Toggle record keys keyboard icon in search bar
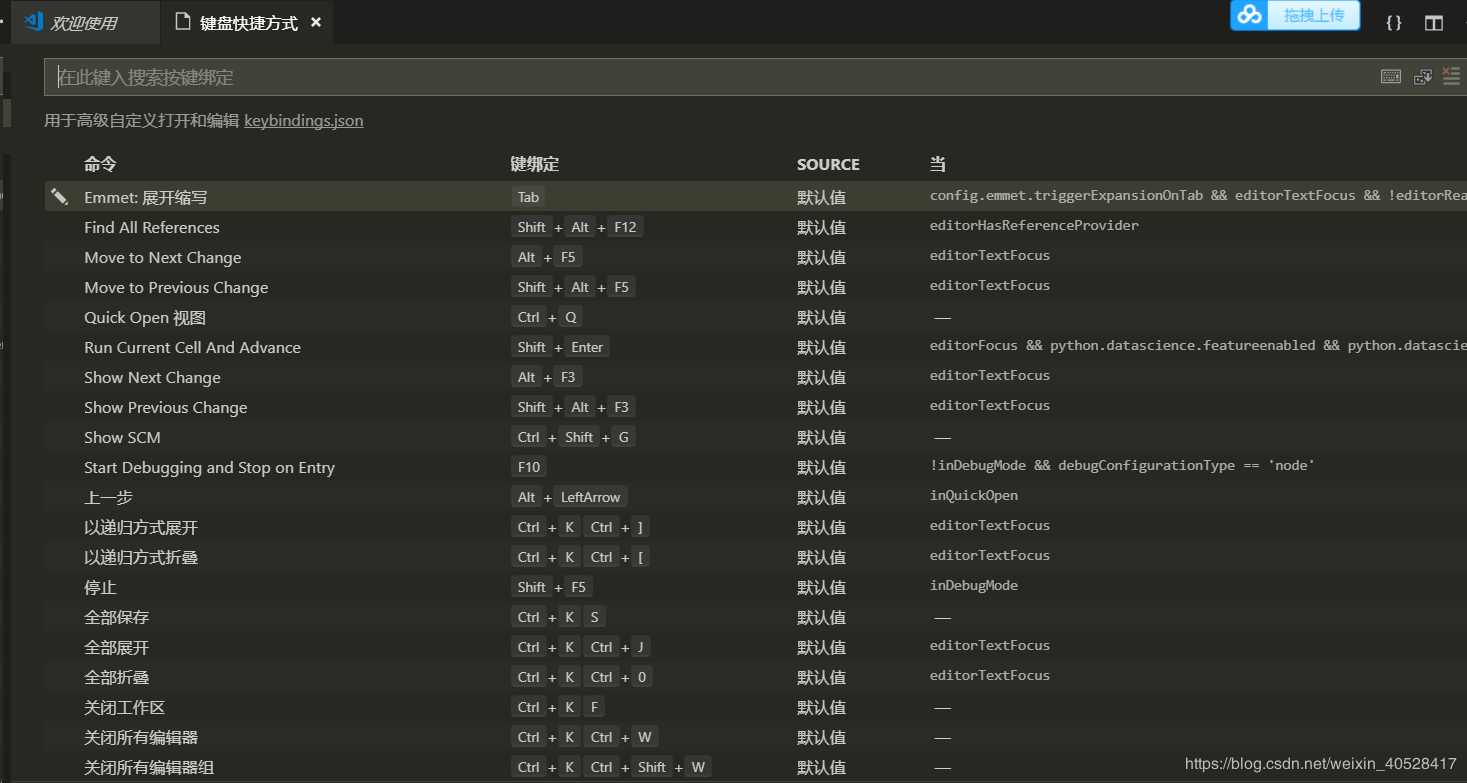 pyautogui.click(x=1390, y=77)
